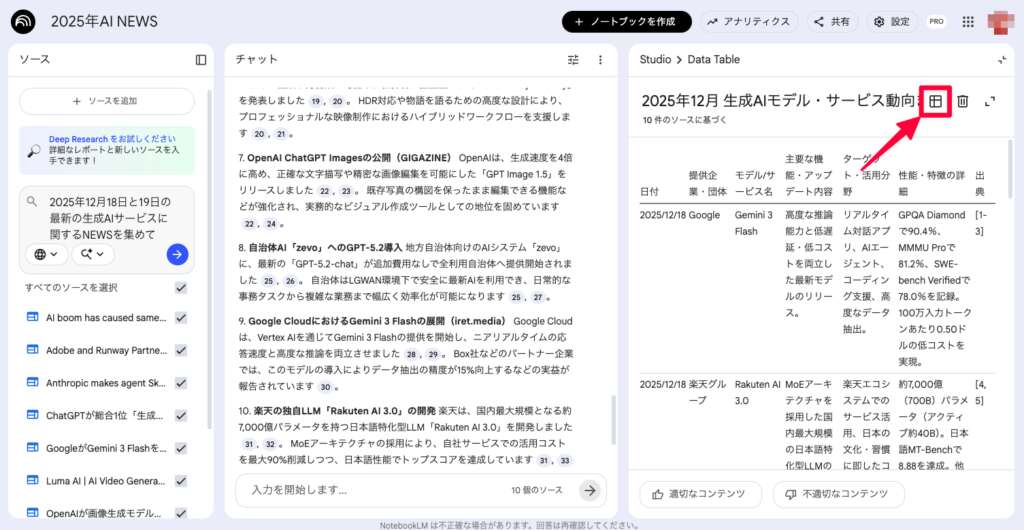This screenshot has height=530, width=1024.
Task: Open the web source globe dropdown
Action: coord(46,254)
